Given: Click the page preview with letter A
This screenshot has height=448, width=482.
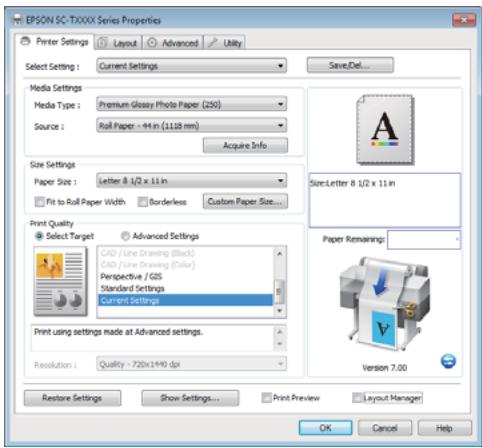Looking at the screenshot, I should tap(385, 130).
